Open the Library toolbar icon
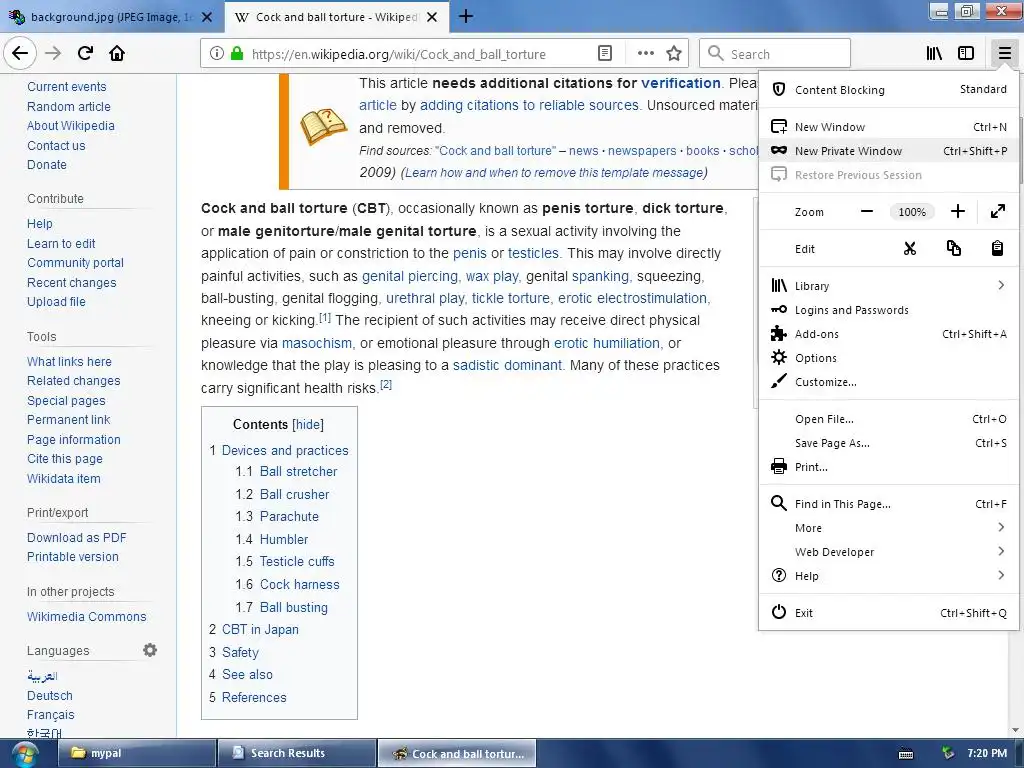This screenshot has height=768, width=1024. pyautogui.click(x=934, y=54)
